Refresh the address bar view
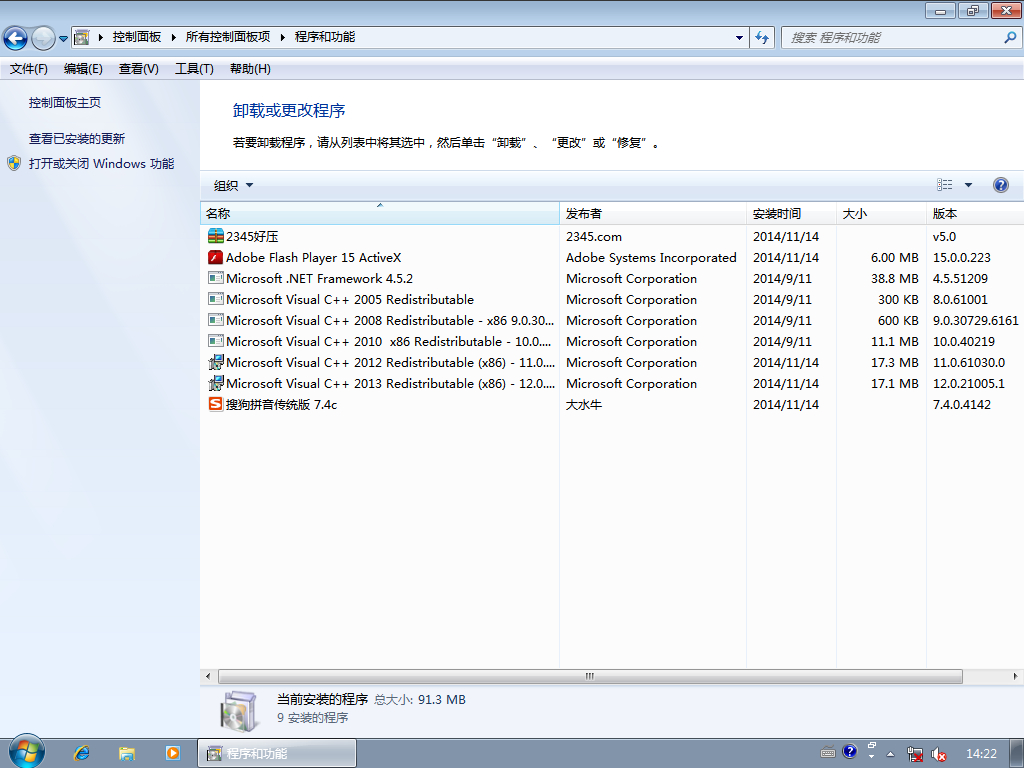The image size is (1024, 768). point(762,38)
